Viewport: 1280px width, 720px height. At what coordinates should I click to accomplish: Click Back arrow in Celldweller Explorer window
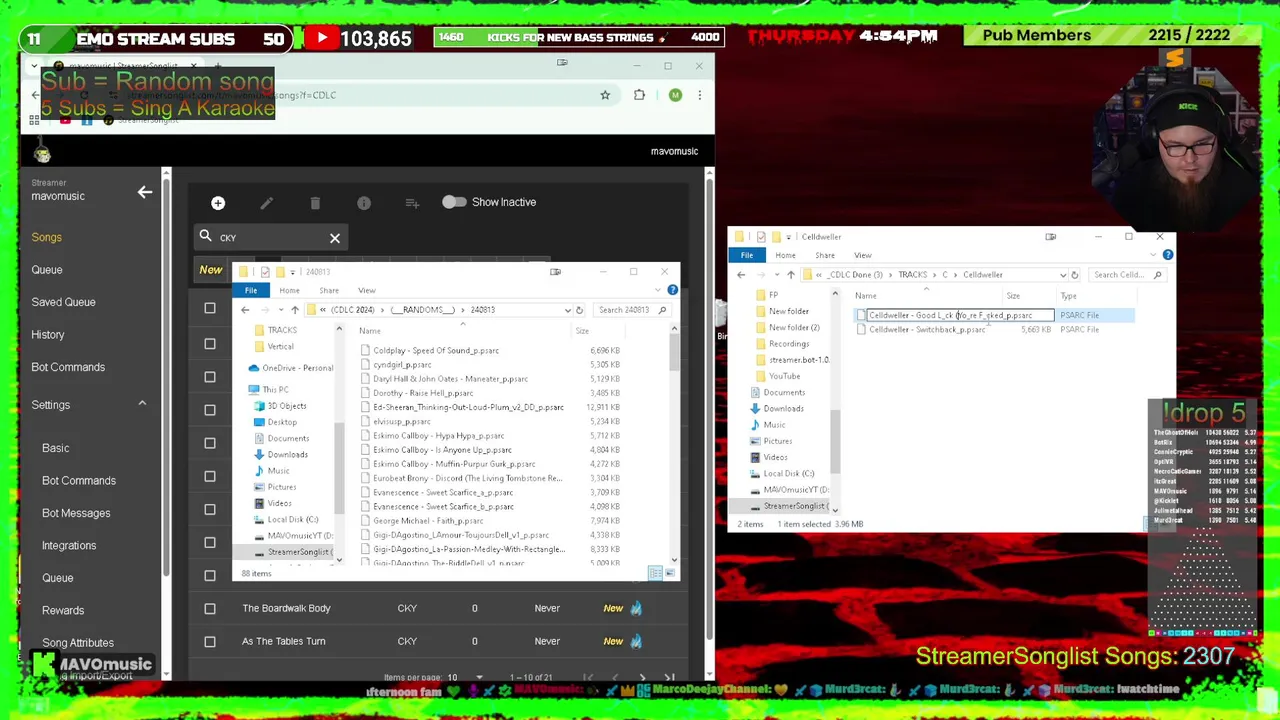[741, 275]
